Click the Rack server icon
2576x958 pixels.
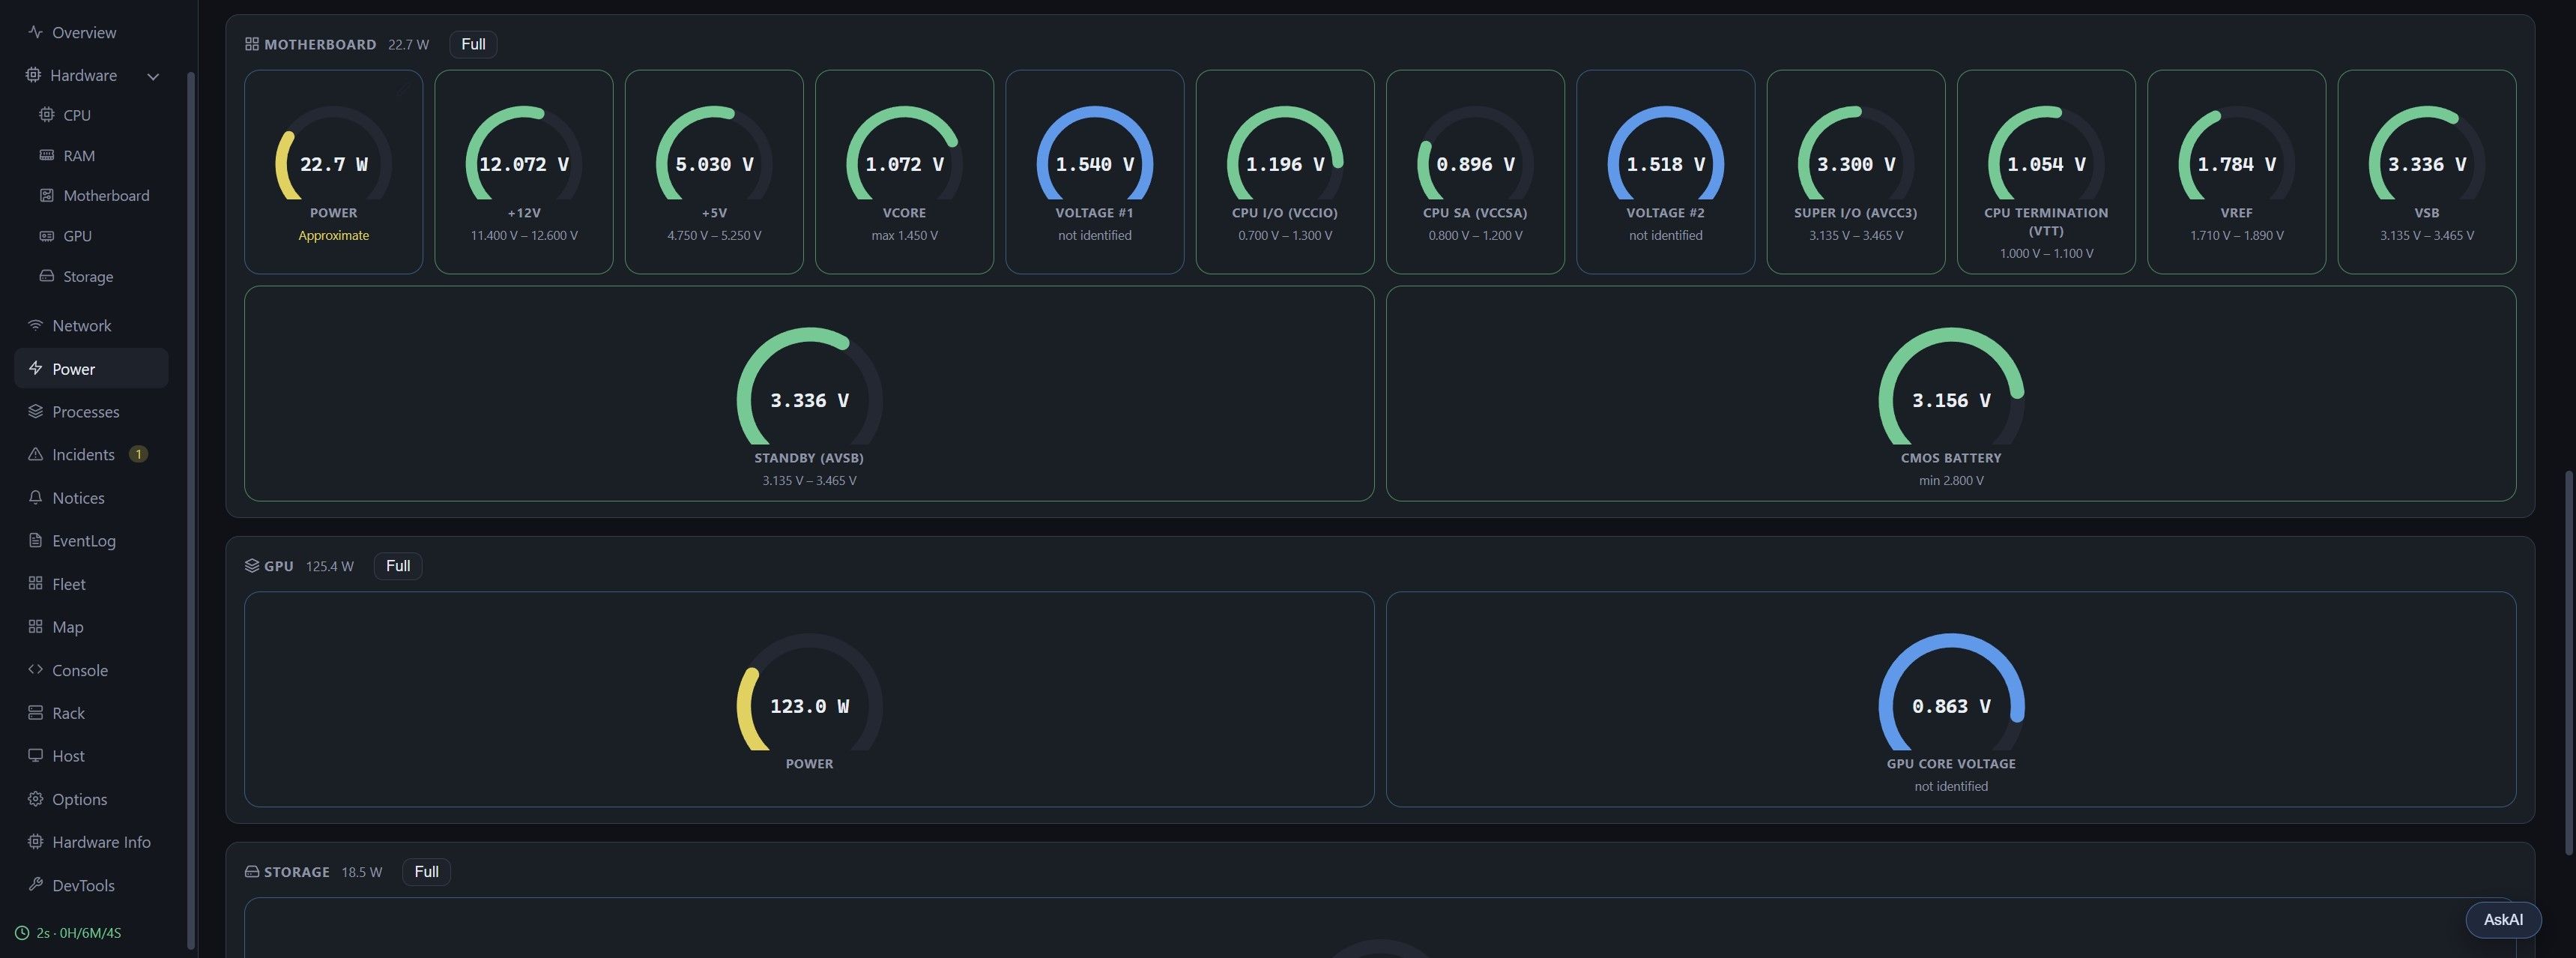pos(35,712)
